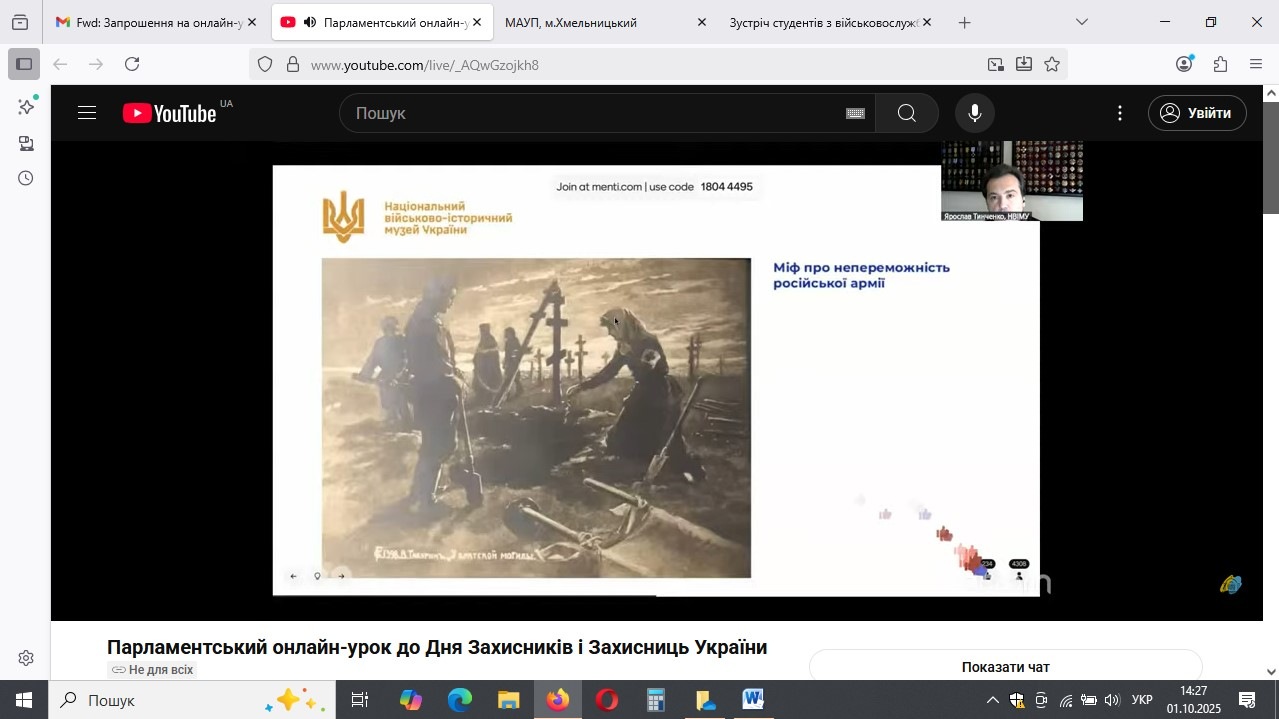Click the live stream video player
1279x719 pixels.
tap(656, 380)
